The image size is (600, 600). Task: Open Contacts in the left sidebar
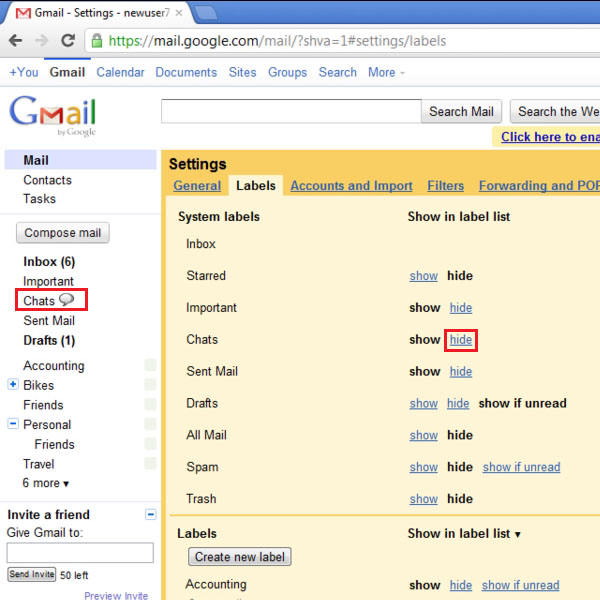[47, 180]
